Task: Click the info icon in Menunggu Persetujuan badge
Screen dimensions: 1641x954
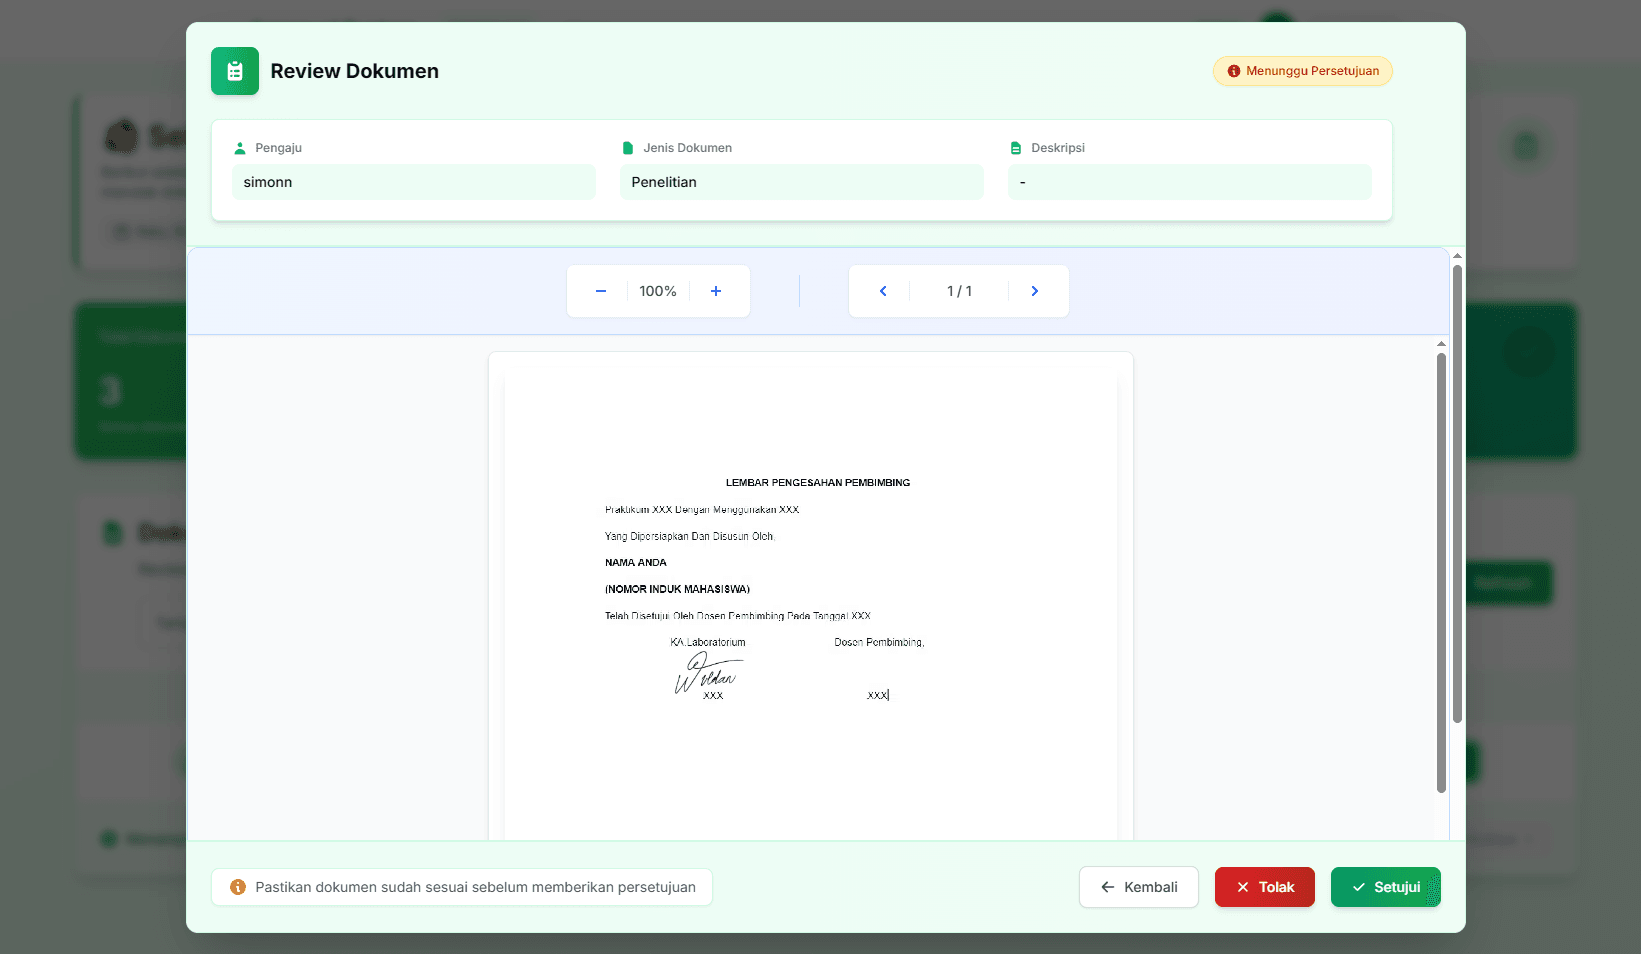Action: click(1233, 71)
